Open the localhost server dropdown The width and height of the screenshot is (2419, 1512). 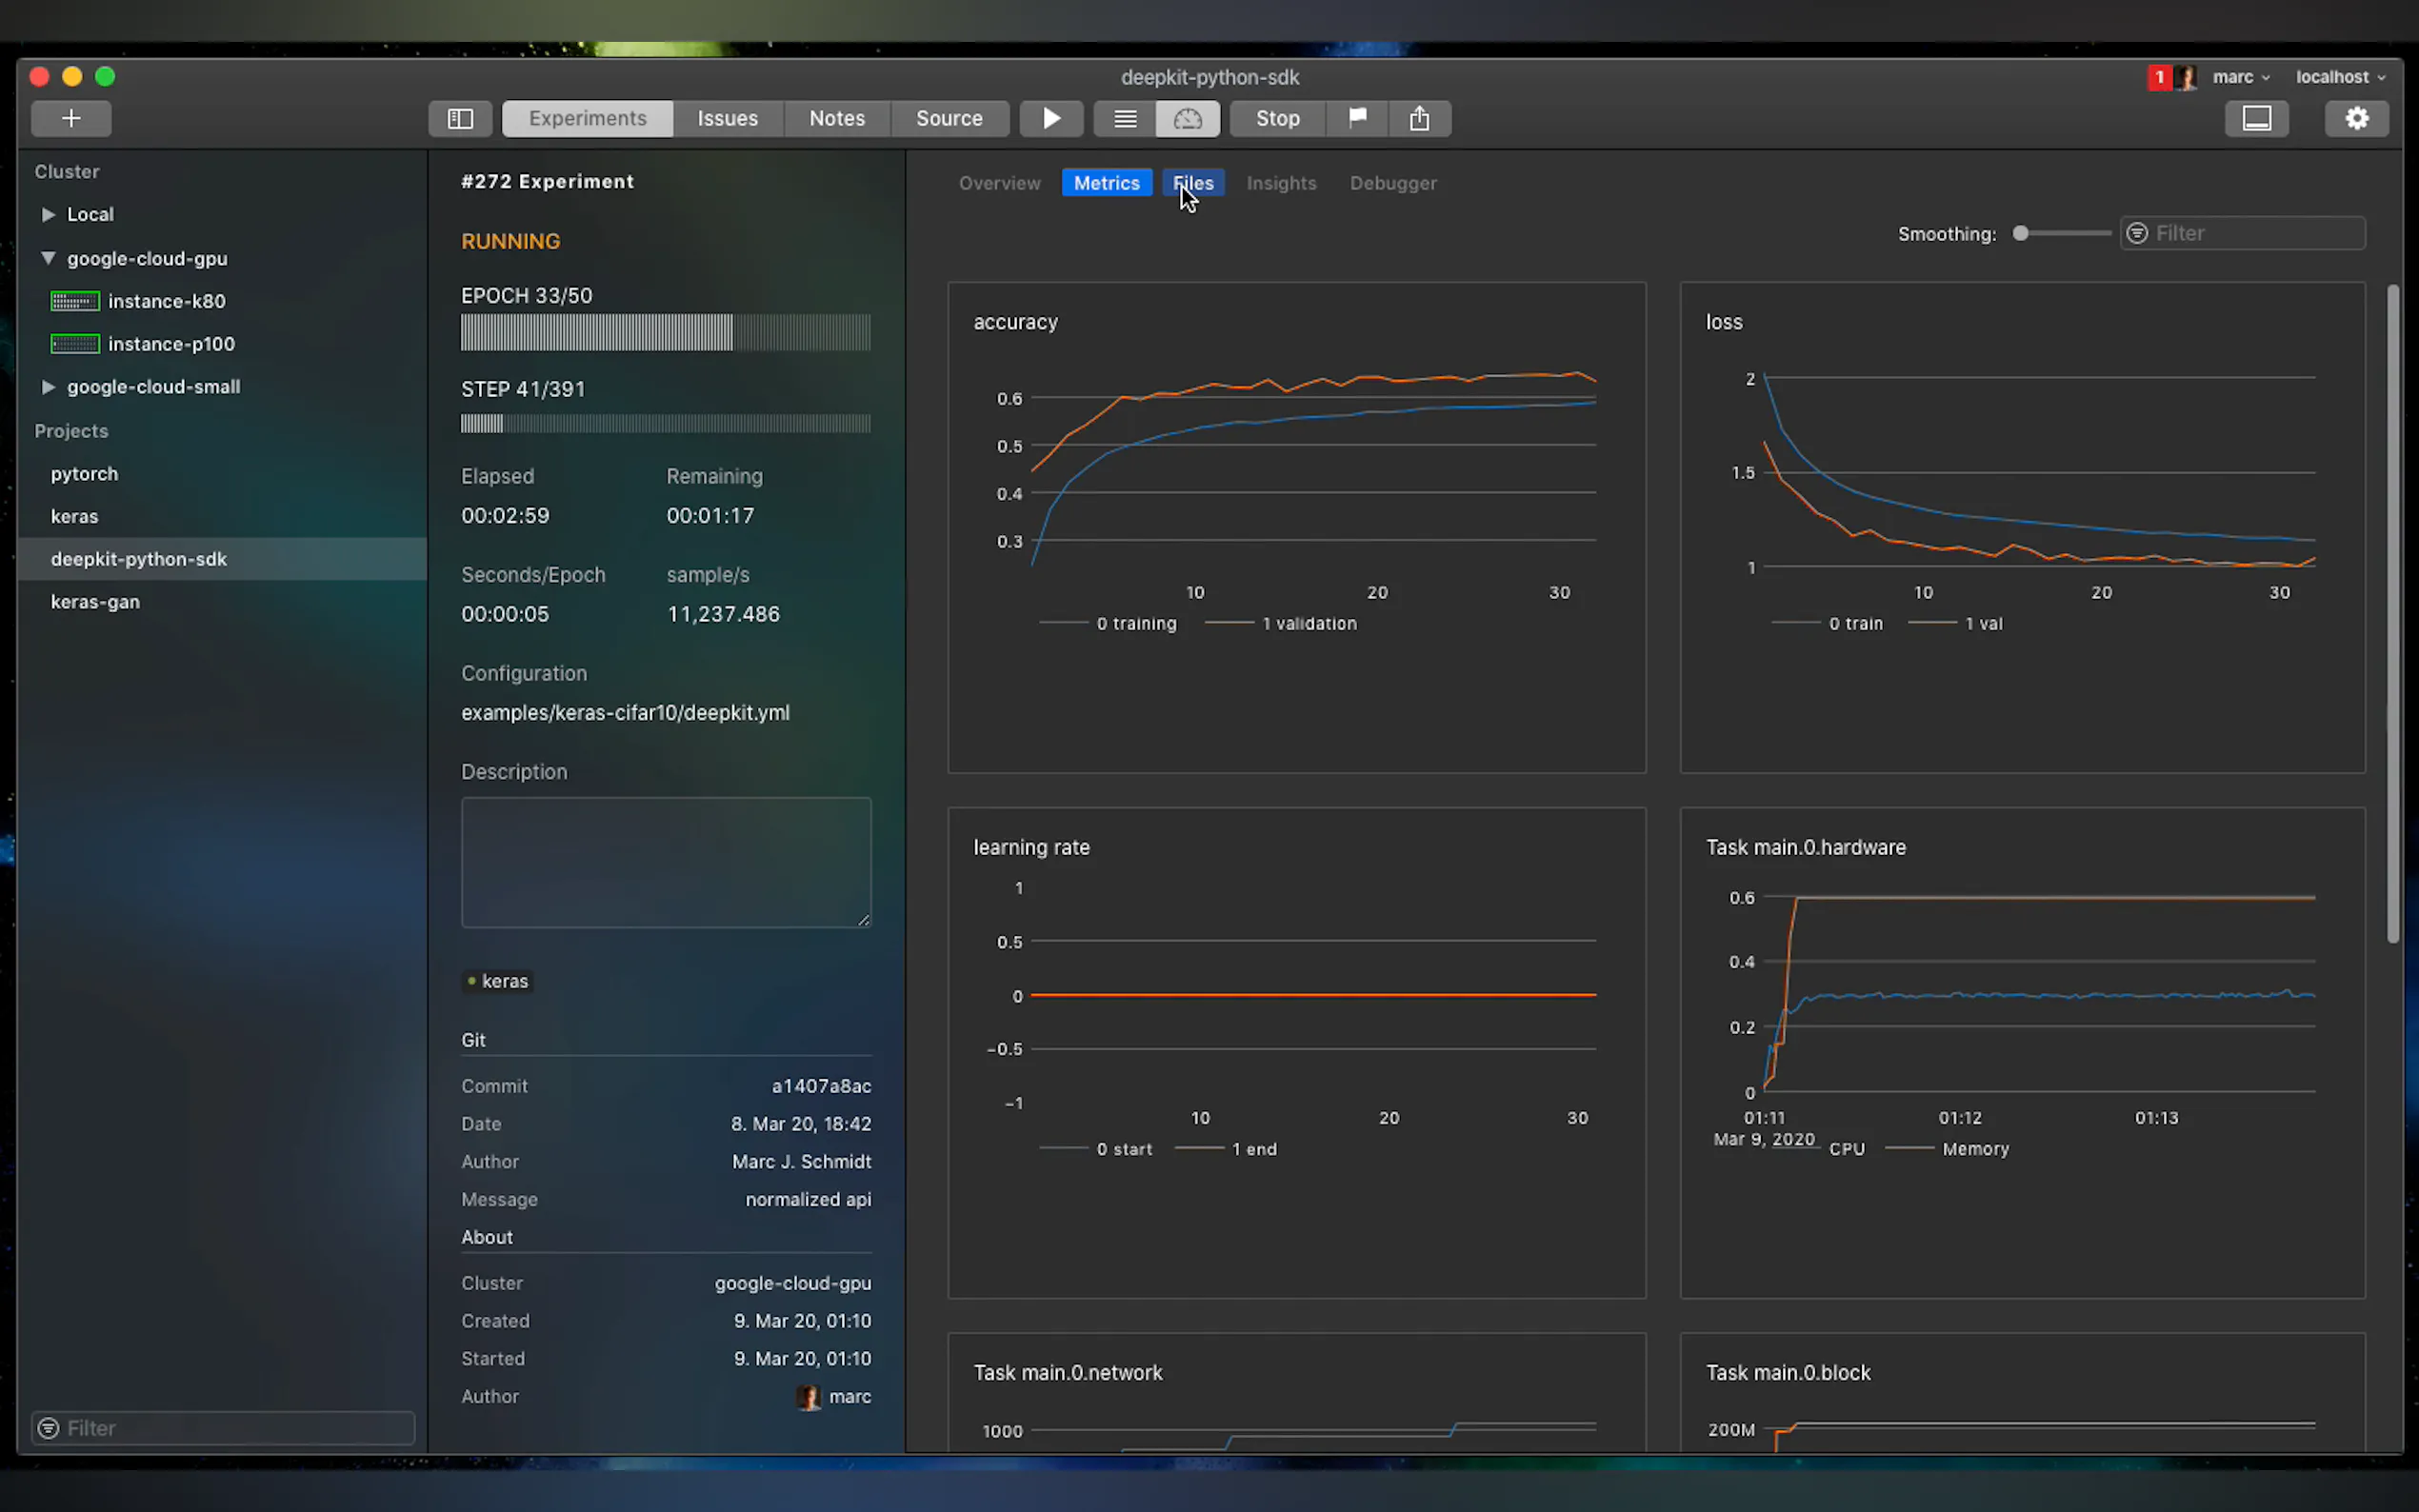click(2340, 77)
